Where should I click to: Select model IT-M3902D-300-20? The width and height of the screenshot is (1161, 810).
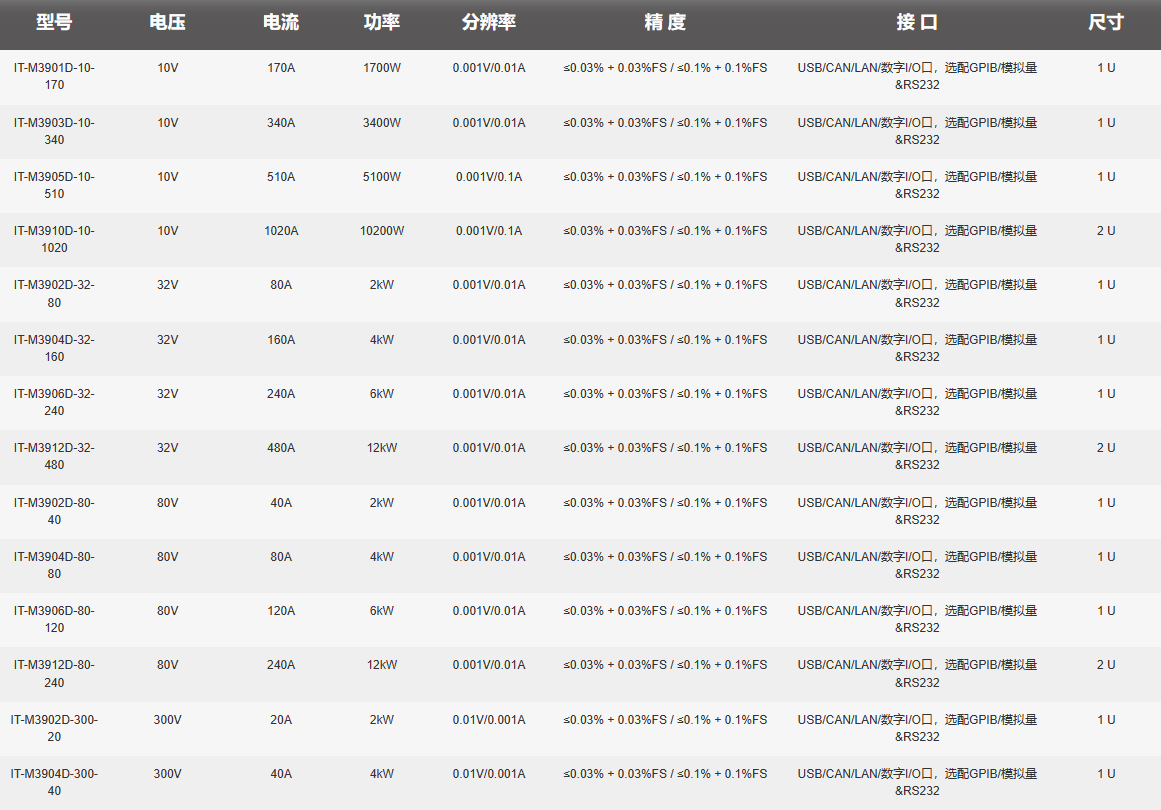pos(54,728)
